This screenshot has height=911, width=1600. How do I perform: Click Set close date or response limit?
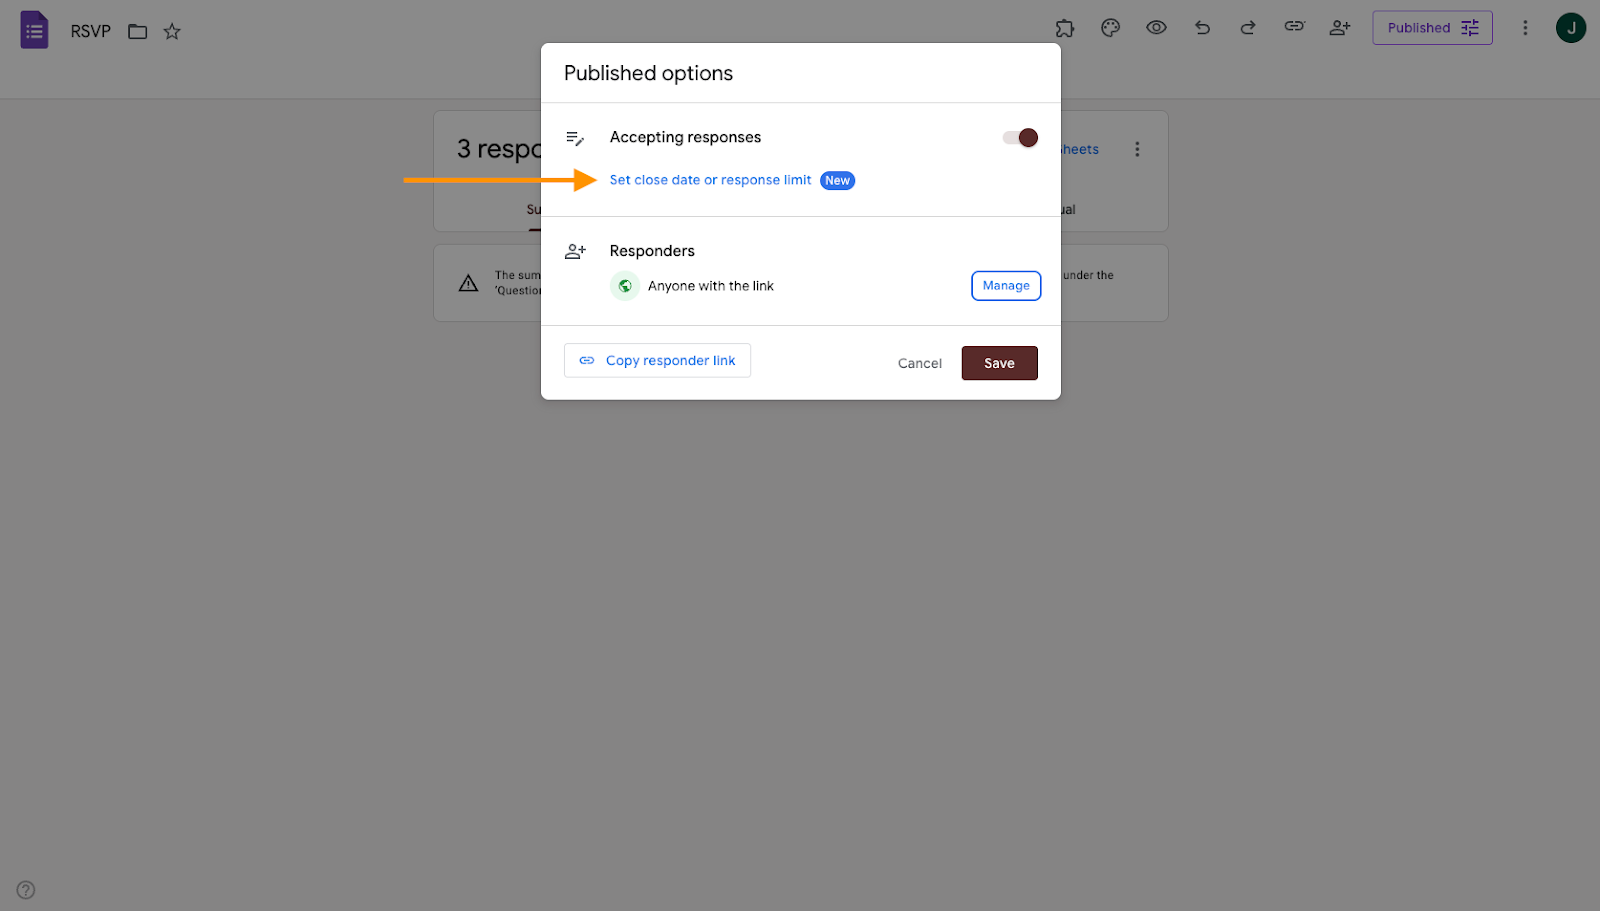[710, 180]
